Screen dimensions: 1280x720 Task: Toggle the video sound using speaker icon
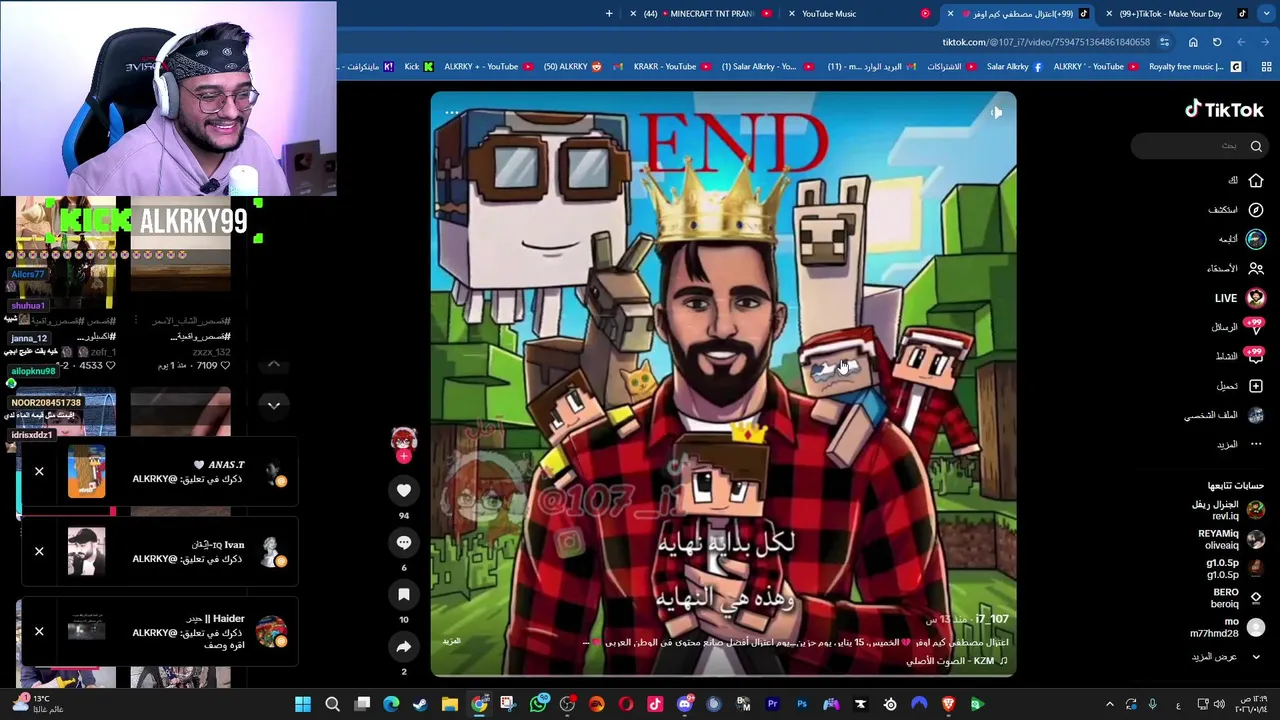pos(996,113)
